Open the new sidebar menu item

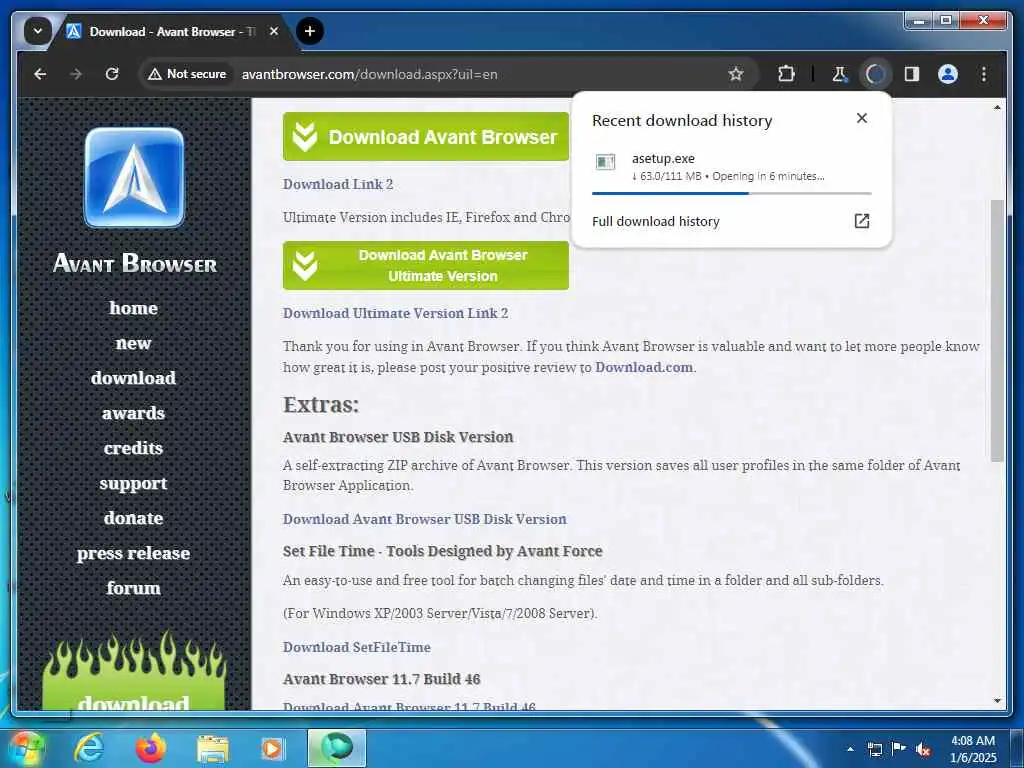(x=133, y=343)
